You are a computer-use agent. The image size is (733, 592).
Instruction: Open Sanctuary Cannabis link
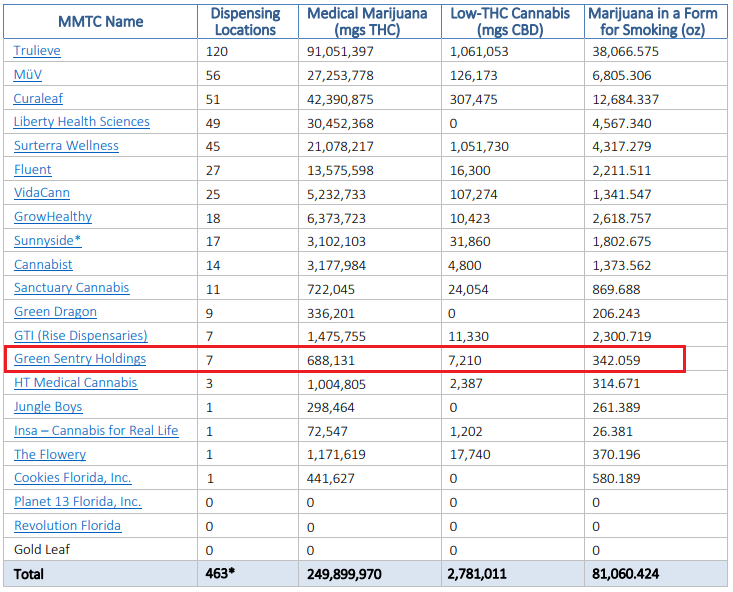72,288
